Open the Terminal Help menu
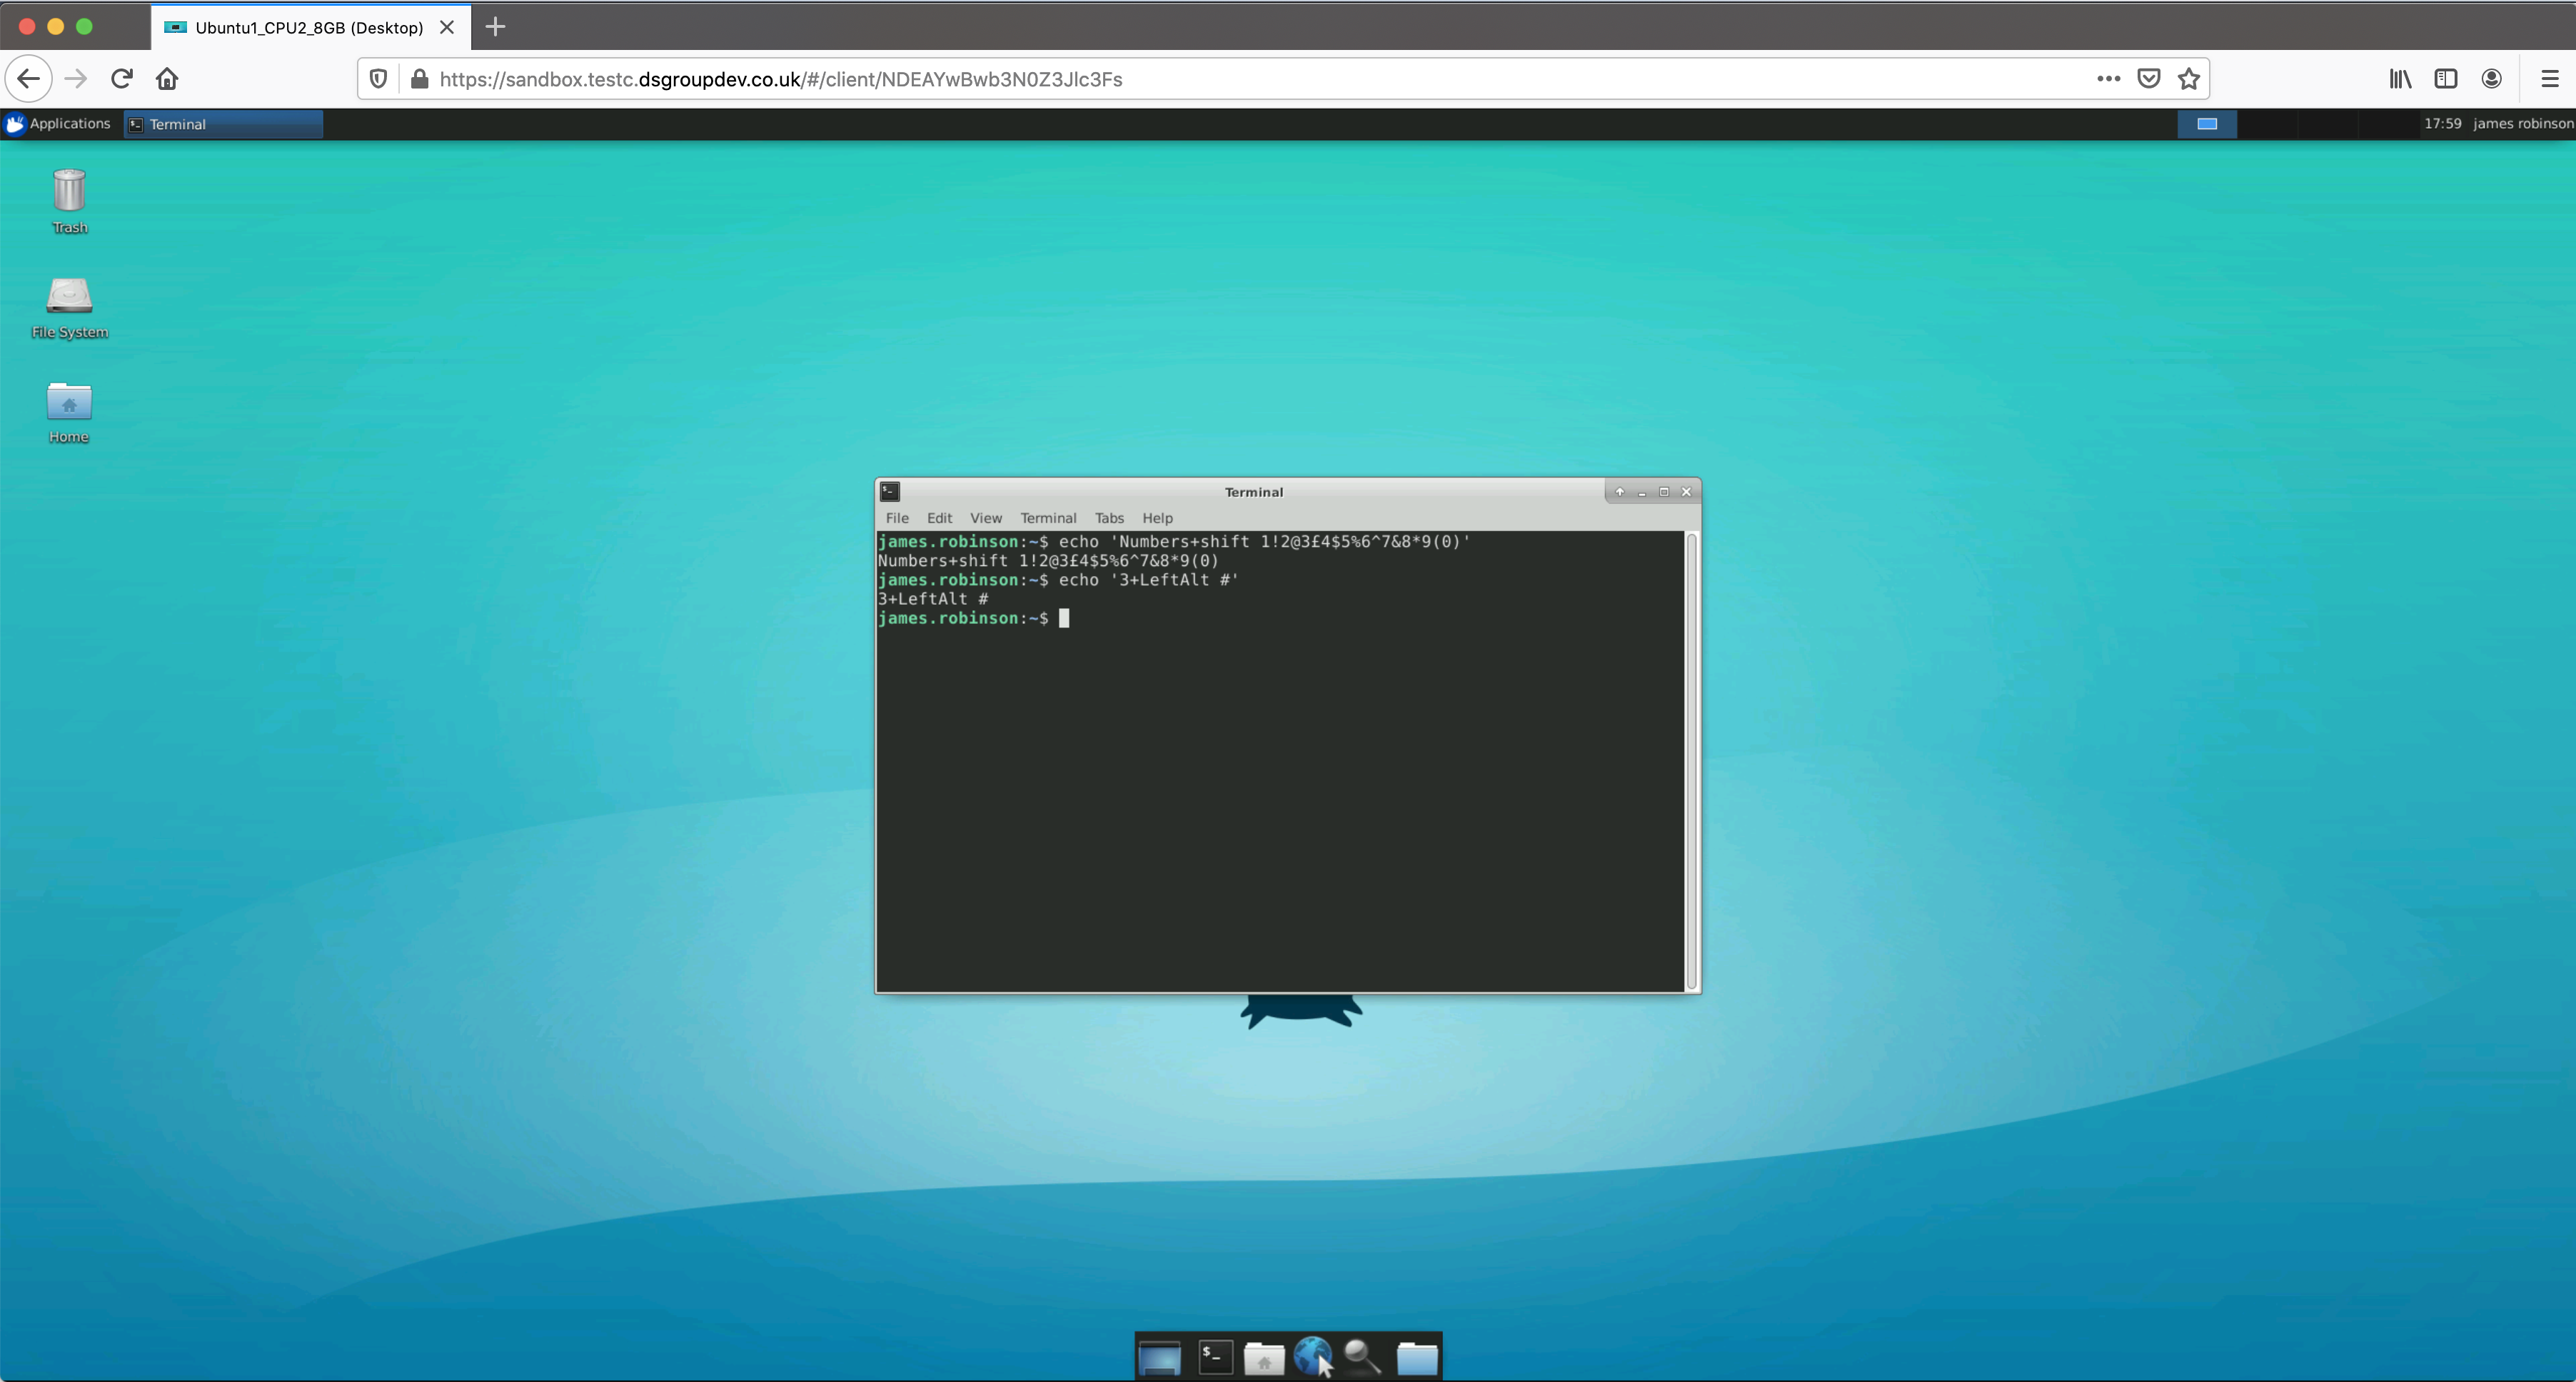Screen dimensions: 2576x1382 point(1157,518)
